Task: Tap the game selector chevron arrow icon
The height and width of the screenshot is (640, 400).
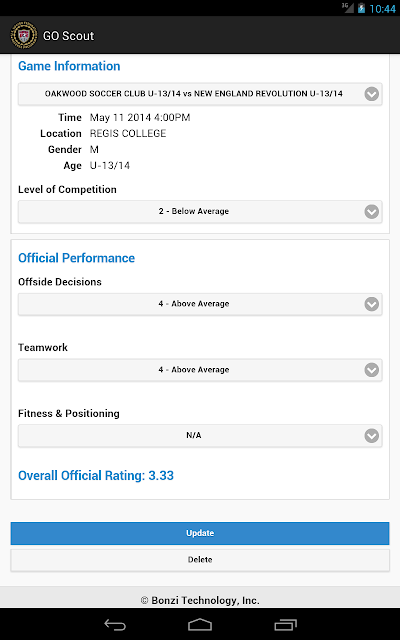Action: (371, 94)
